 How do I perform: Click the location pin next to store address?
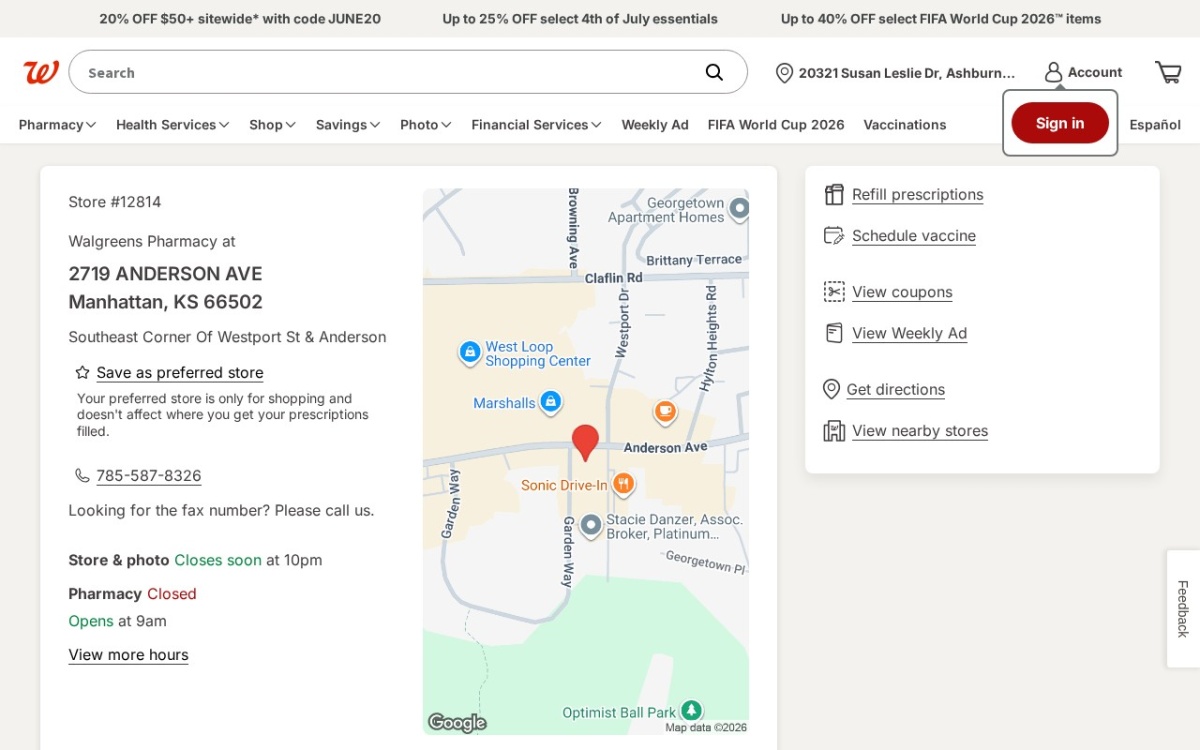coord(784,73)
